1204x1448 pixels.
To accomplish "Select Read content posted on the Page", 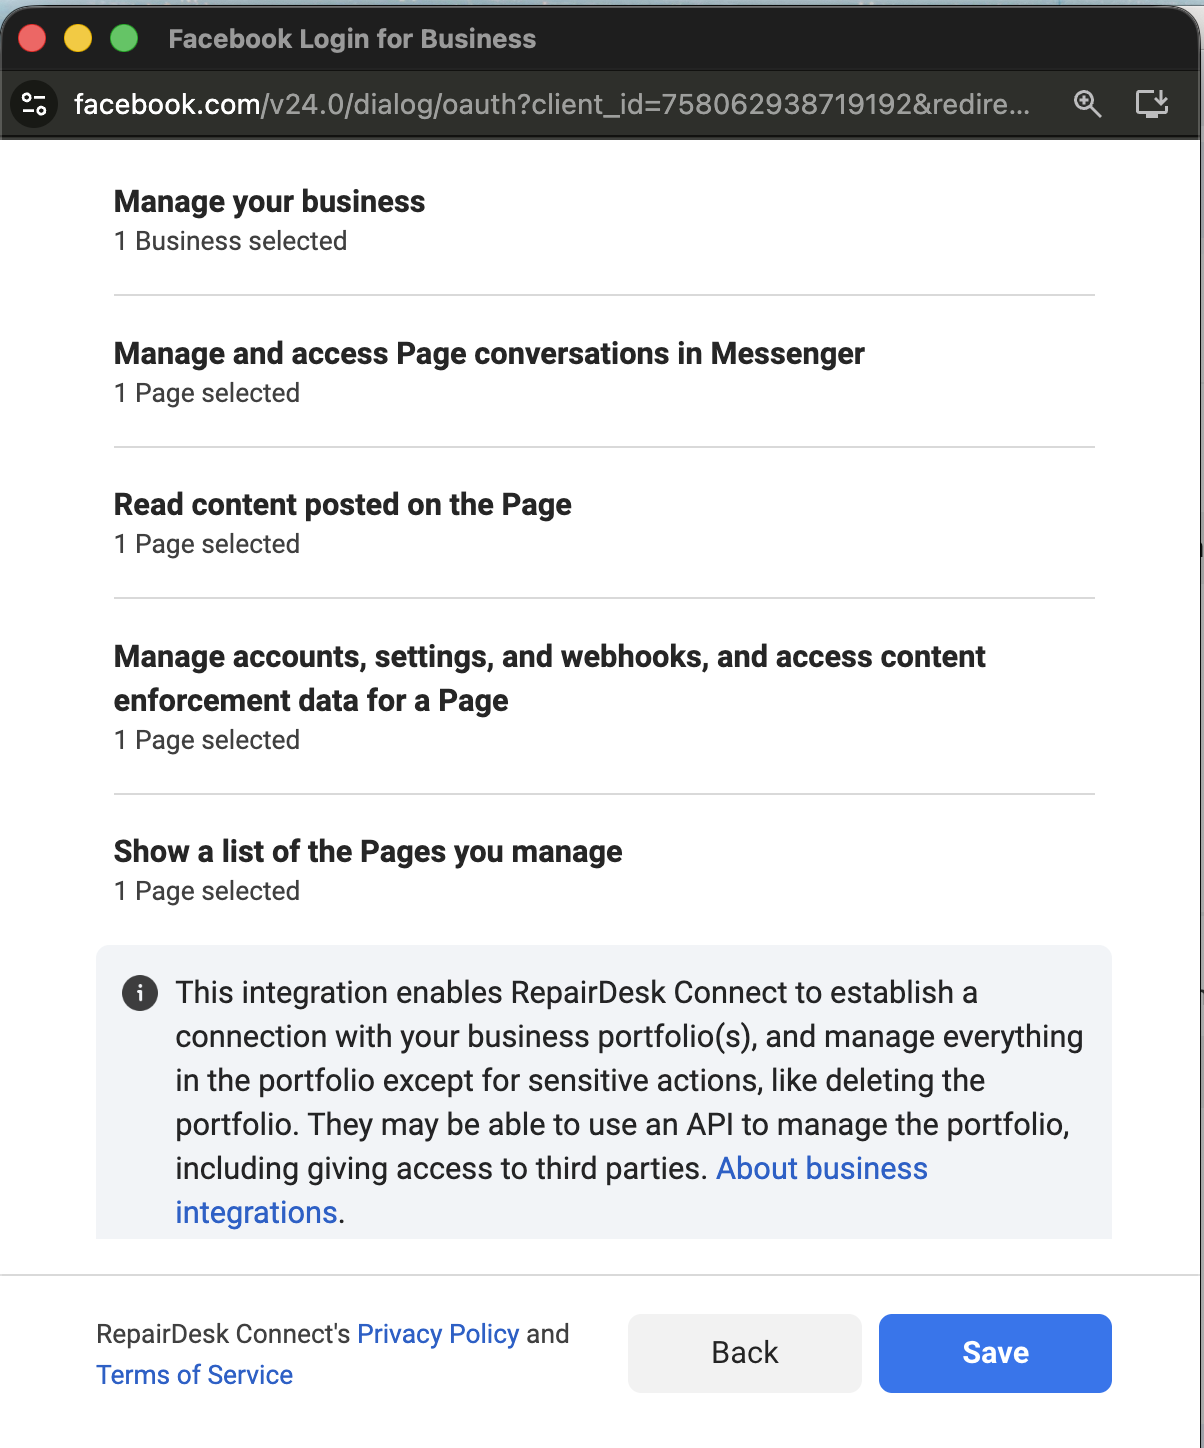I will (604, 524).
